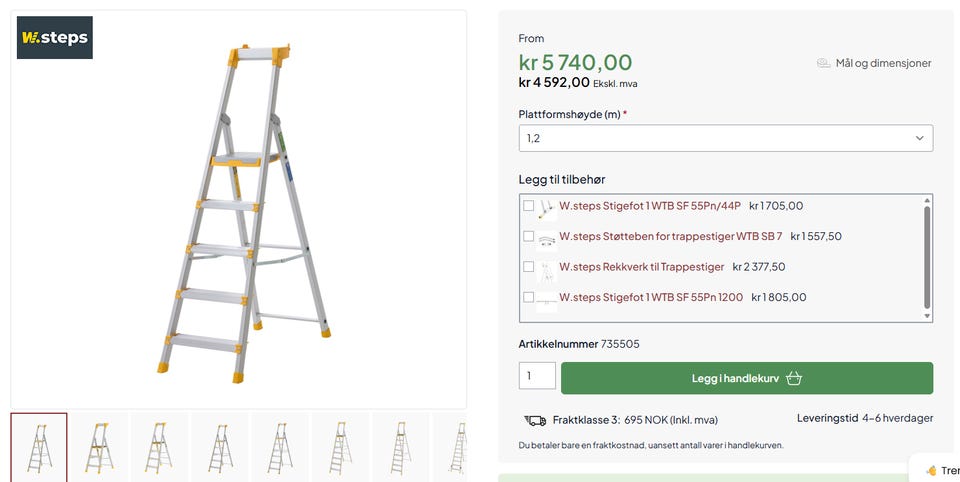The width and height of the screenshot is (960, 482).
Task: Click the W.steps brand logo
Action: coord(54,37)
